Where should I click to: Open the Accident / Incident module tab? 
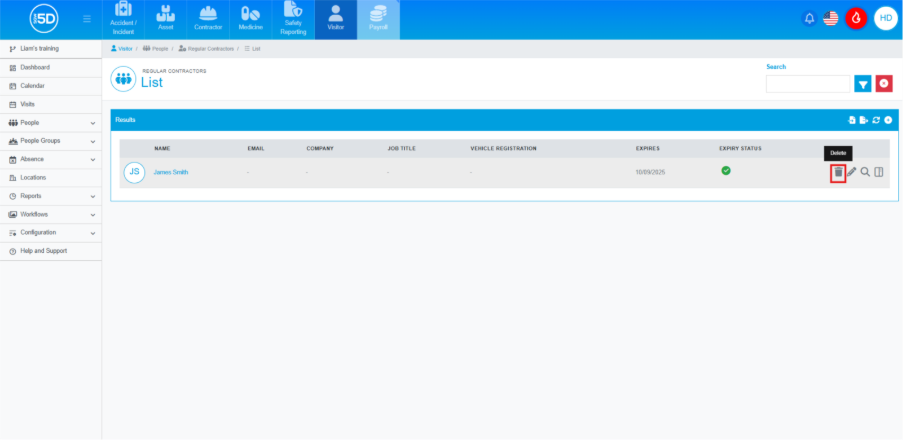pos(123,20)
